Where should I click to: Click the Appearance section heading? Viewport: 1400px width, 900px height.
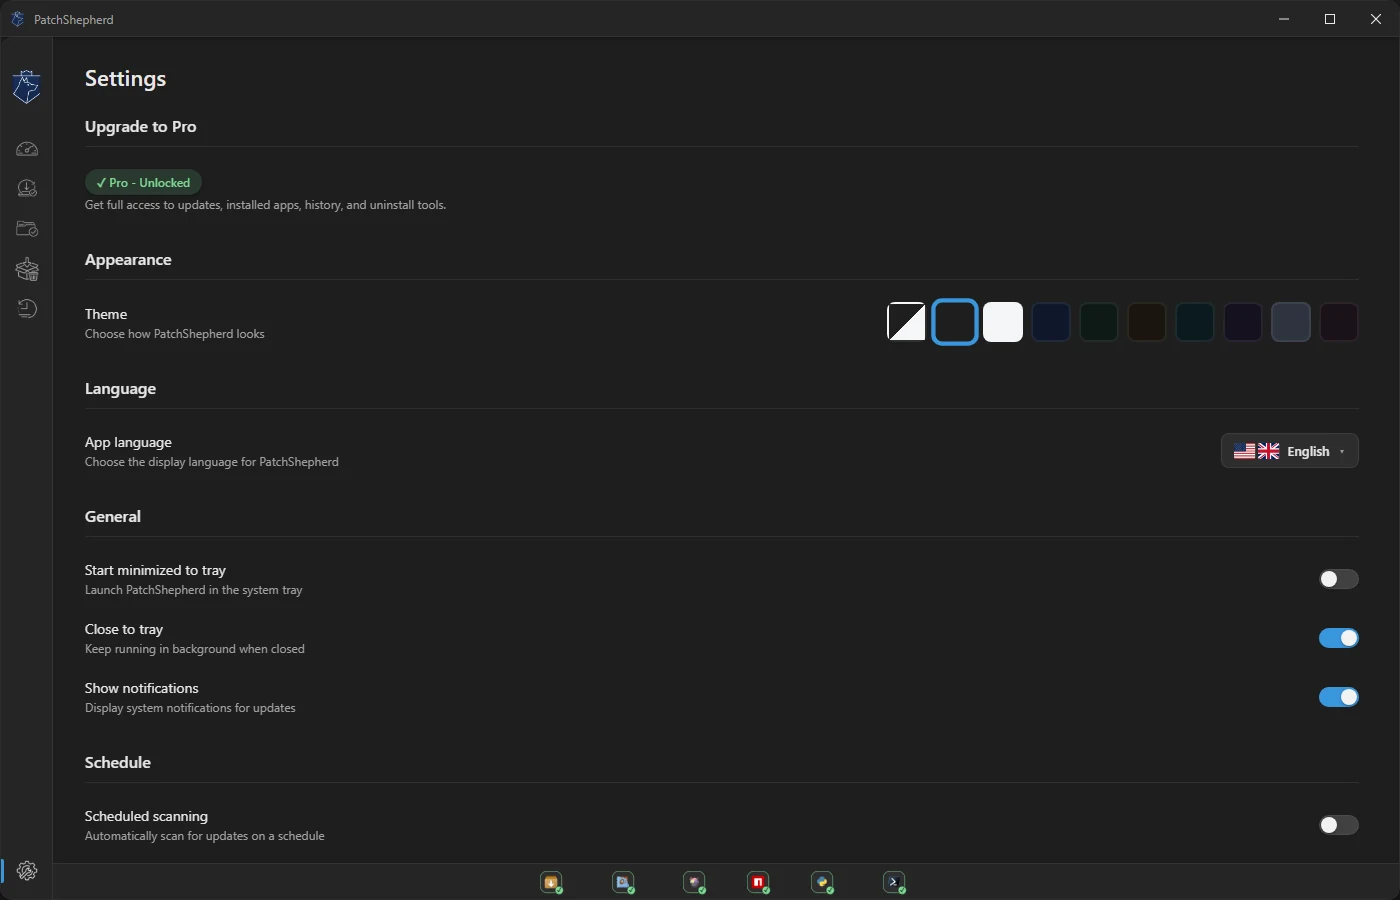pyautogui.click(x=128, y=260)
